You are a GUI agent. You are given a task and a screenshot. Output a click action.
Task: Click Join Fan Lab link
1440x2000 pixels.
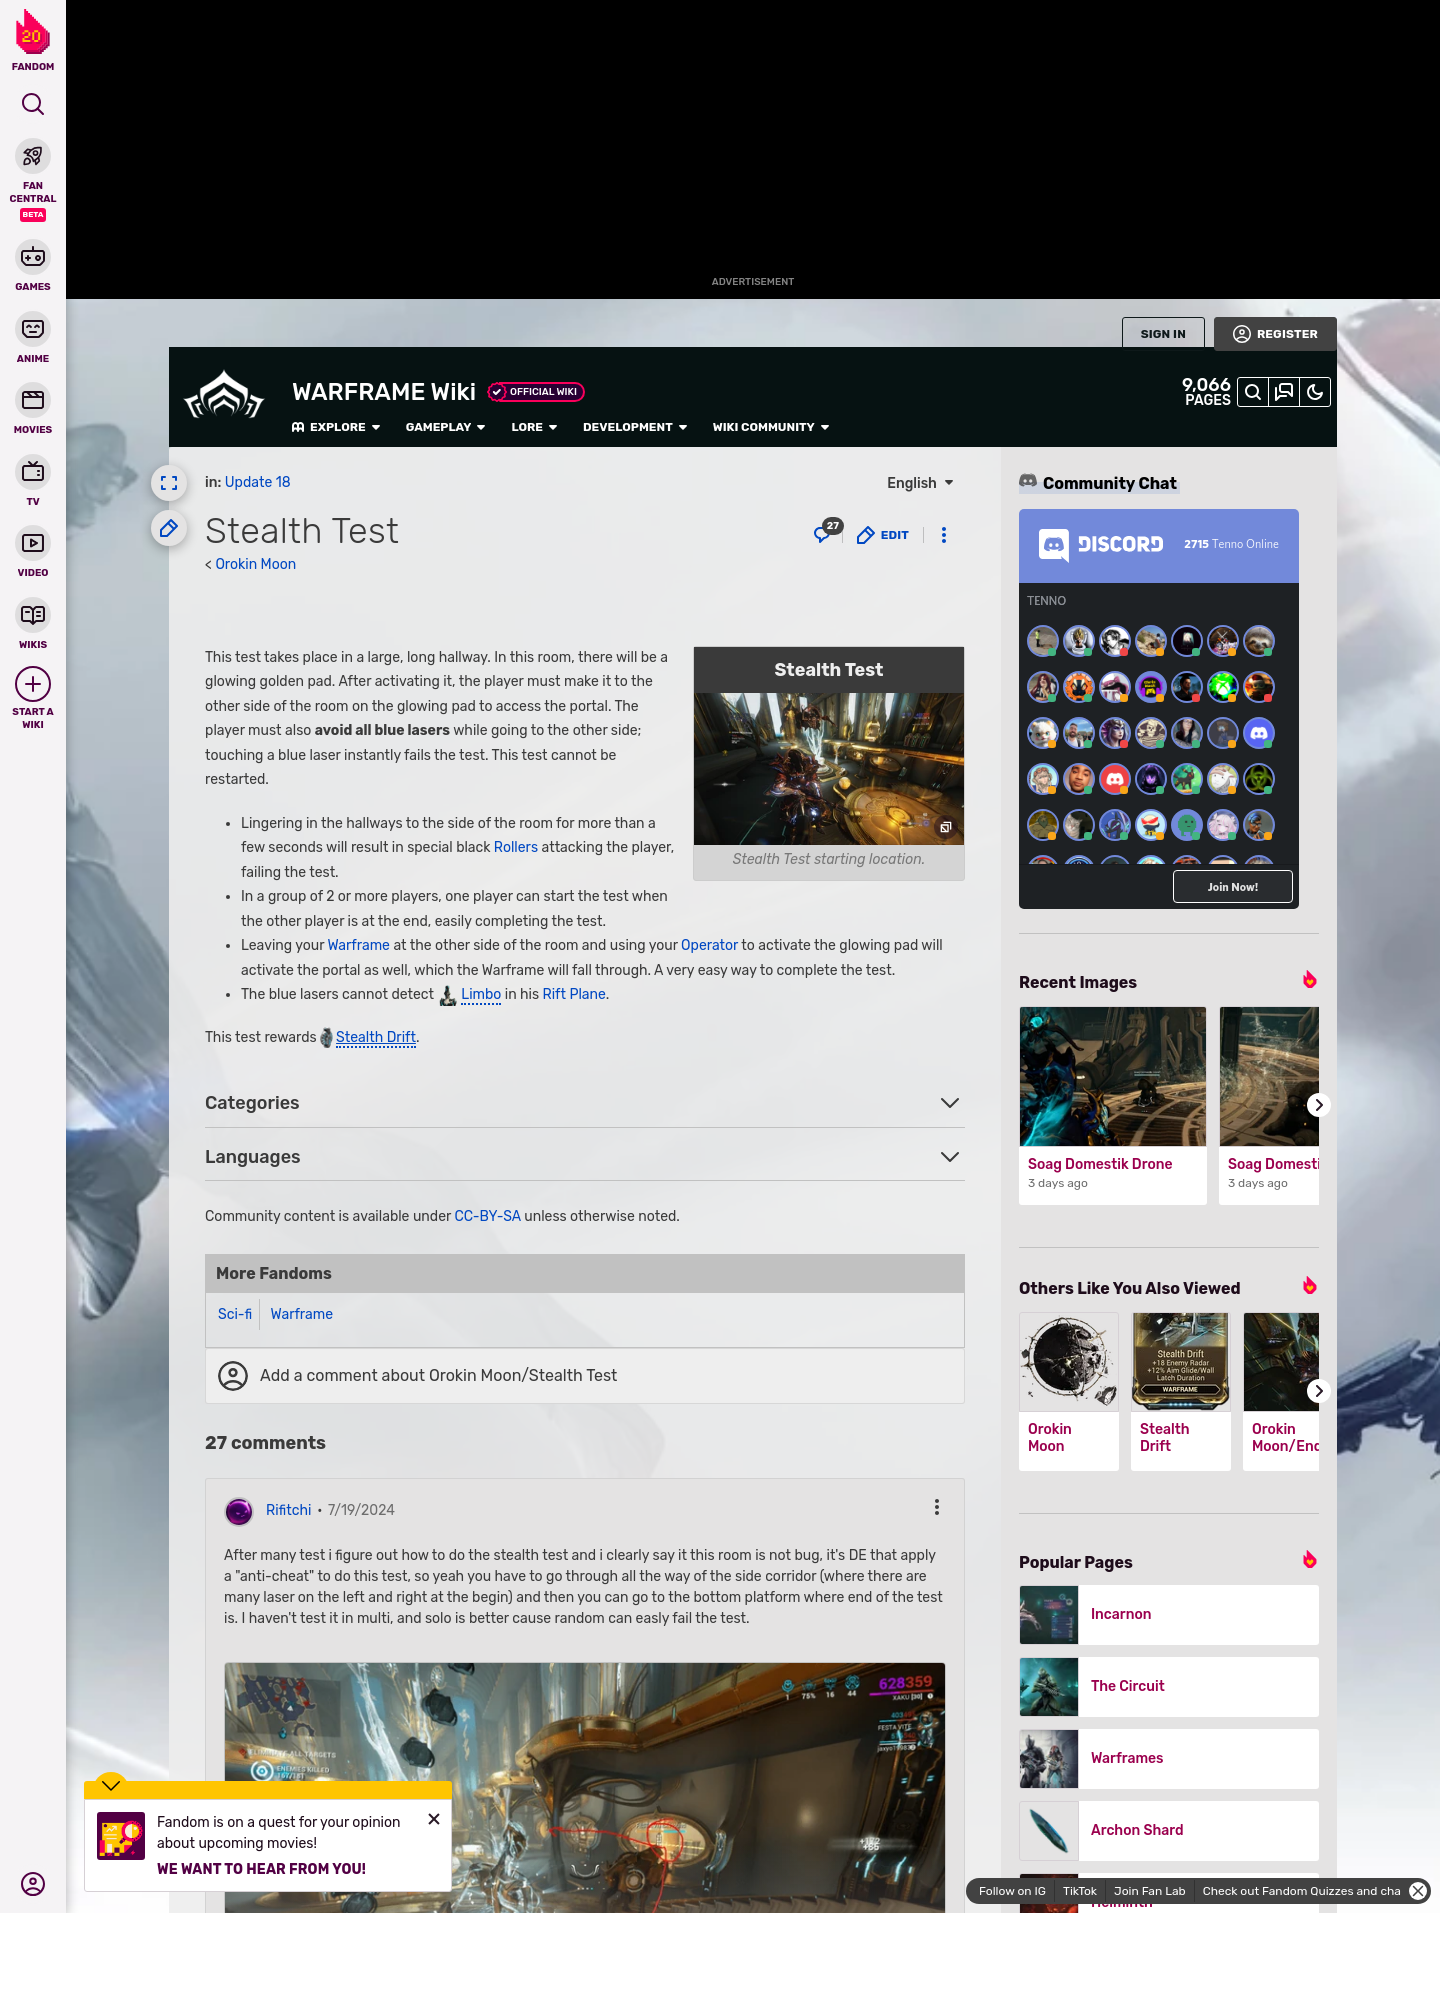pyautogui.click(x=1150, y=1891)
